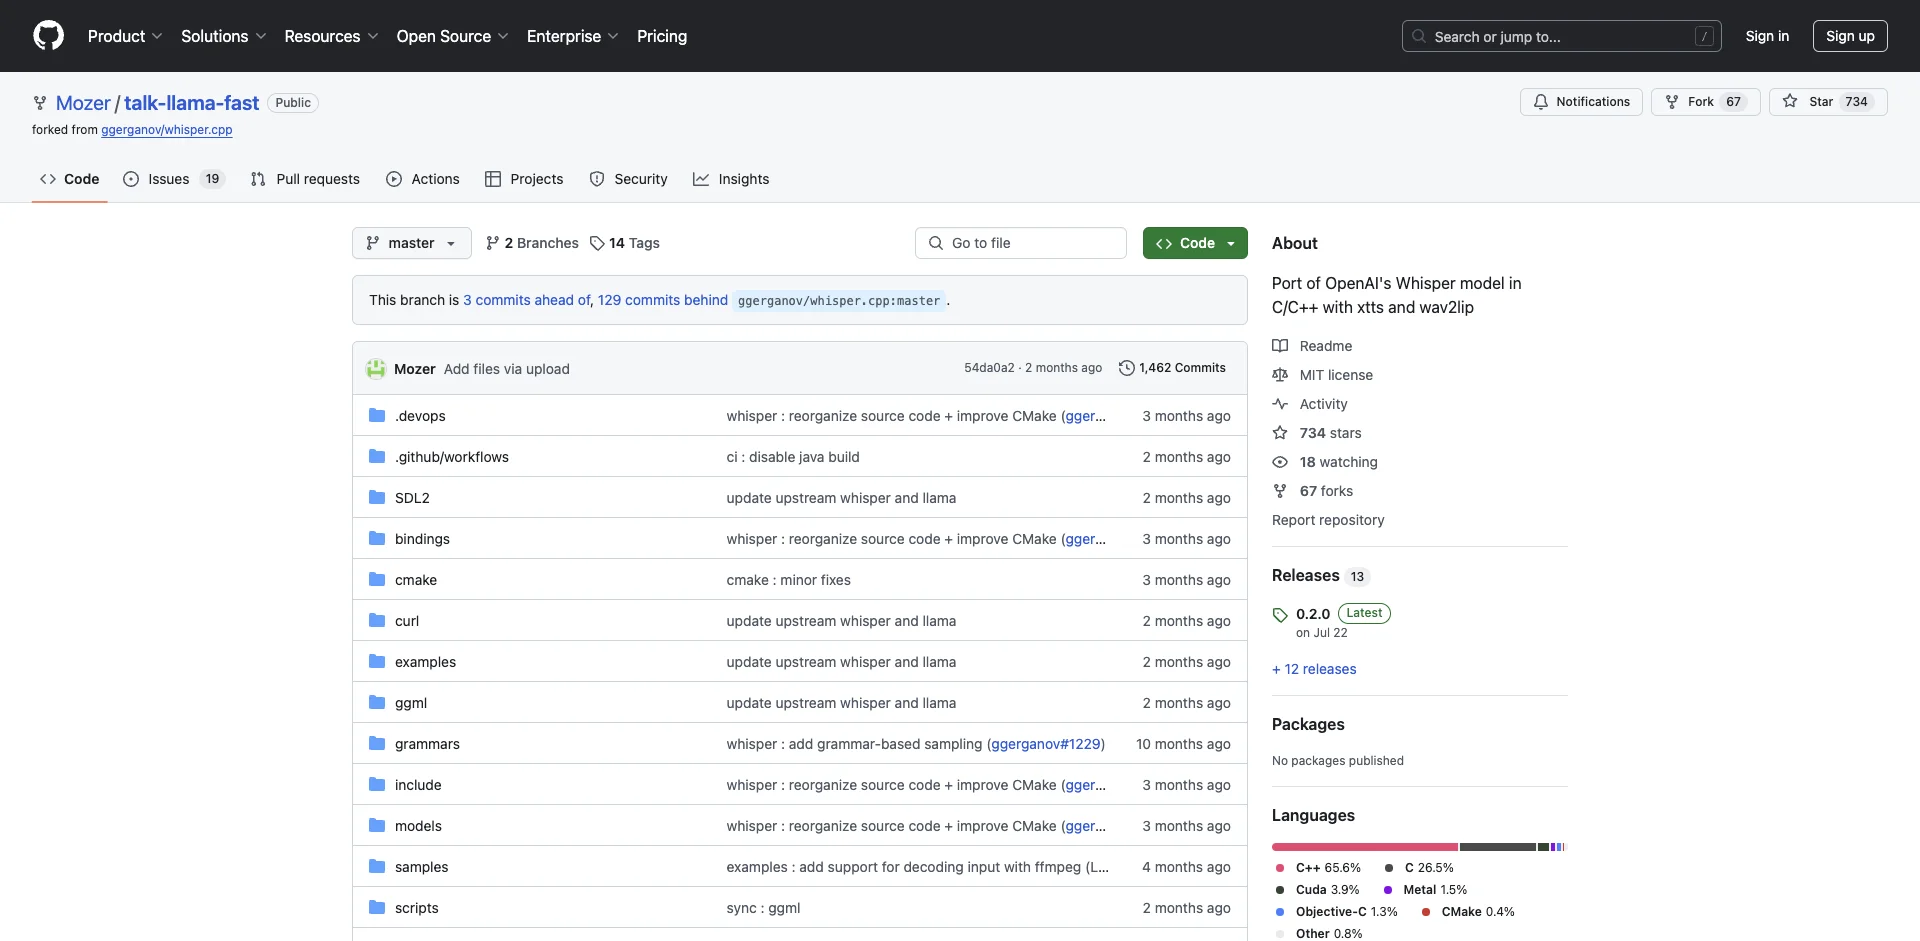This screenshot has width=1920, height=941.
Task: Click the SDL2 folder icon
Action: tap(377, 498)
